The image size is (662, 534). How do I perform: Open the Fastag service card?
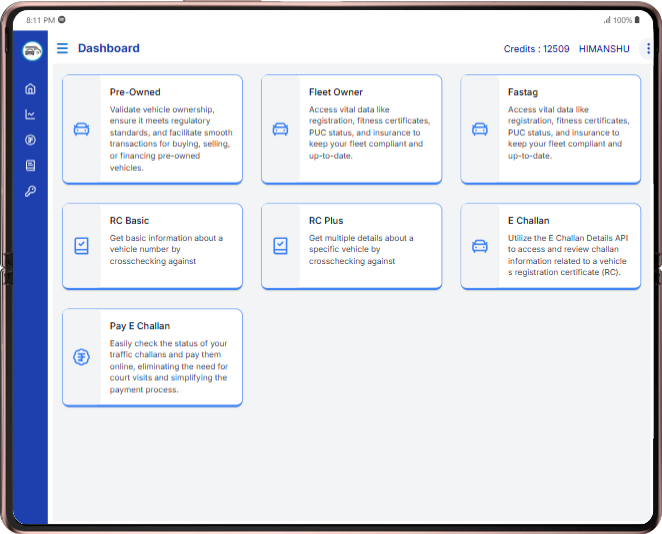[550, 129]
